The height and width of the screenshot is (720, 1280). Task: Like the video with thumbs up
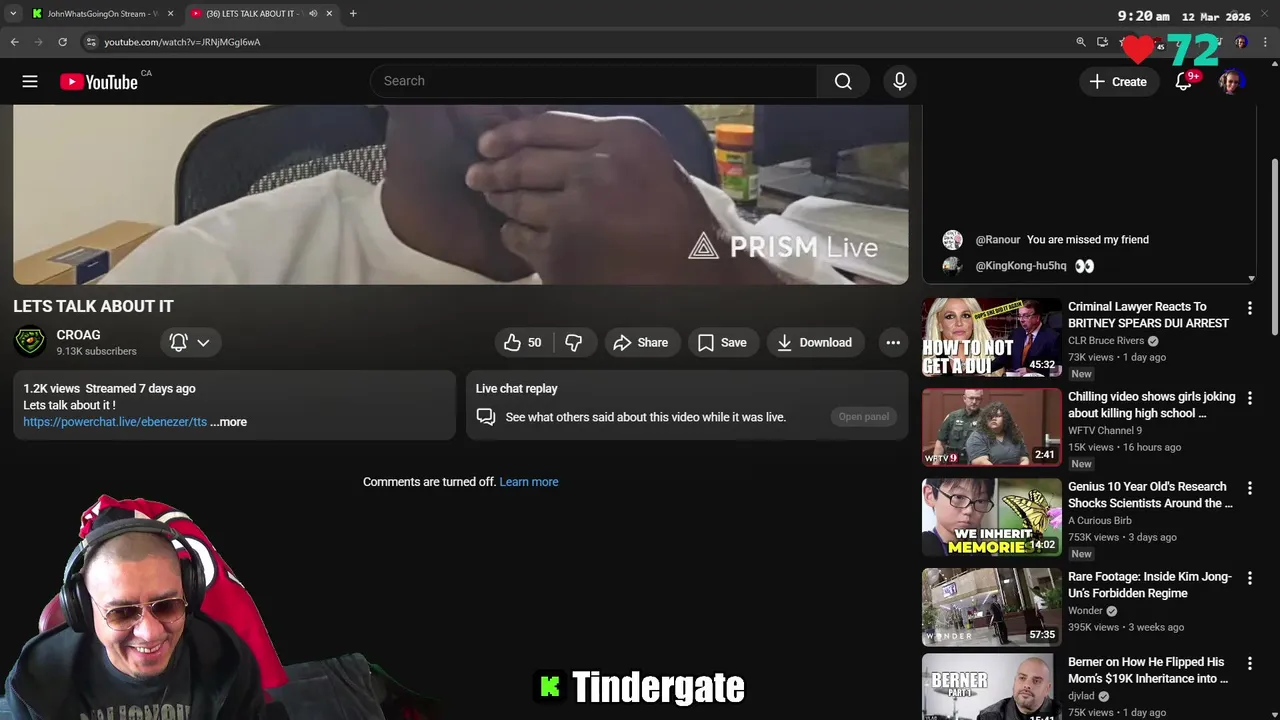(523, 342)
